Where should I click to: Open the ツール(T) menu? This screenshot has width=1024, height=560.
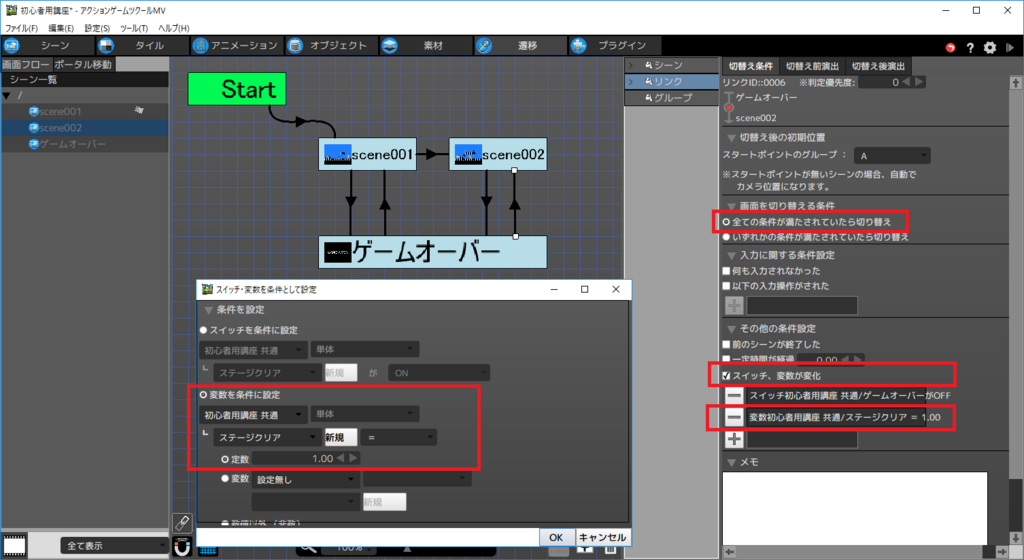133,28
